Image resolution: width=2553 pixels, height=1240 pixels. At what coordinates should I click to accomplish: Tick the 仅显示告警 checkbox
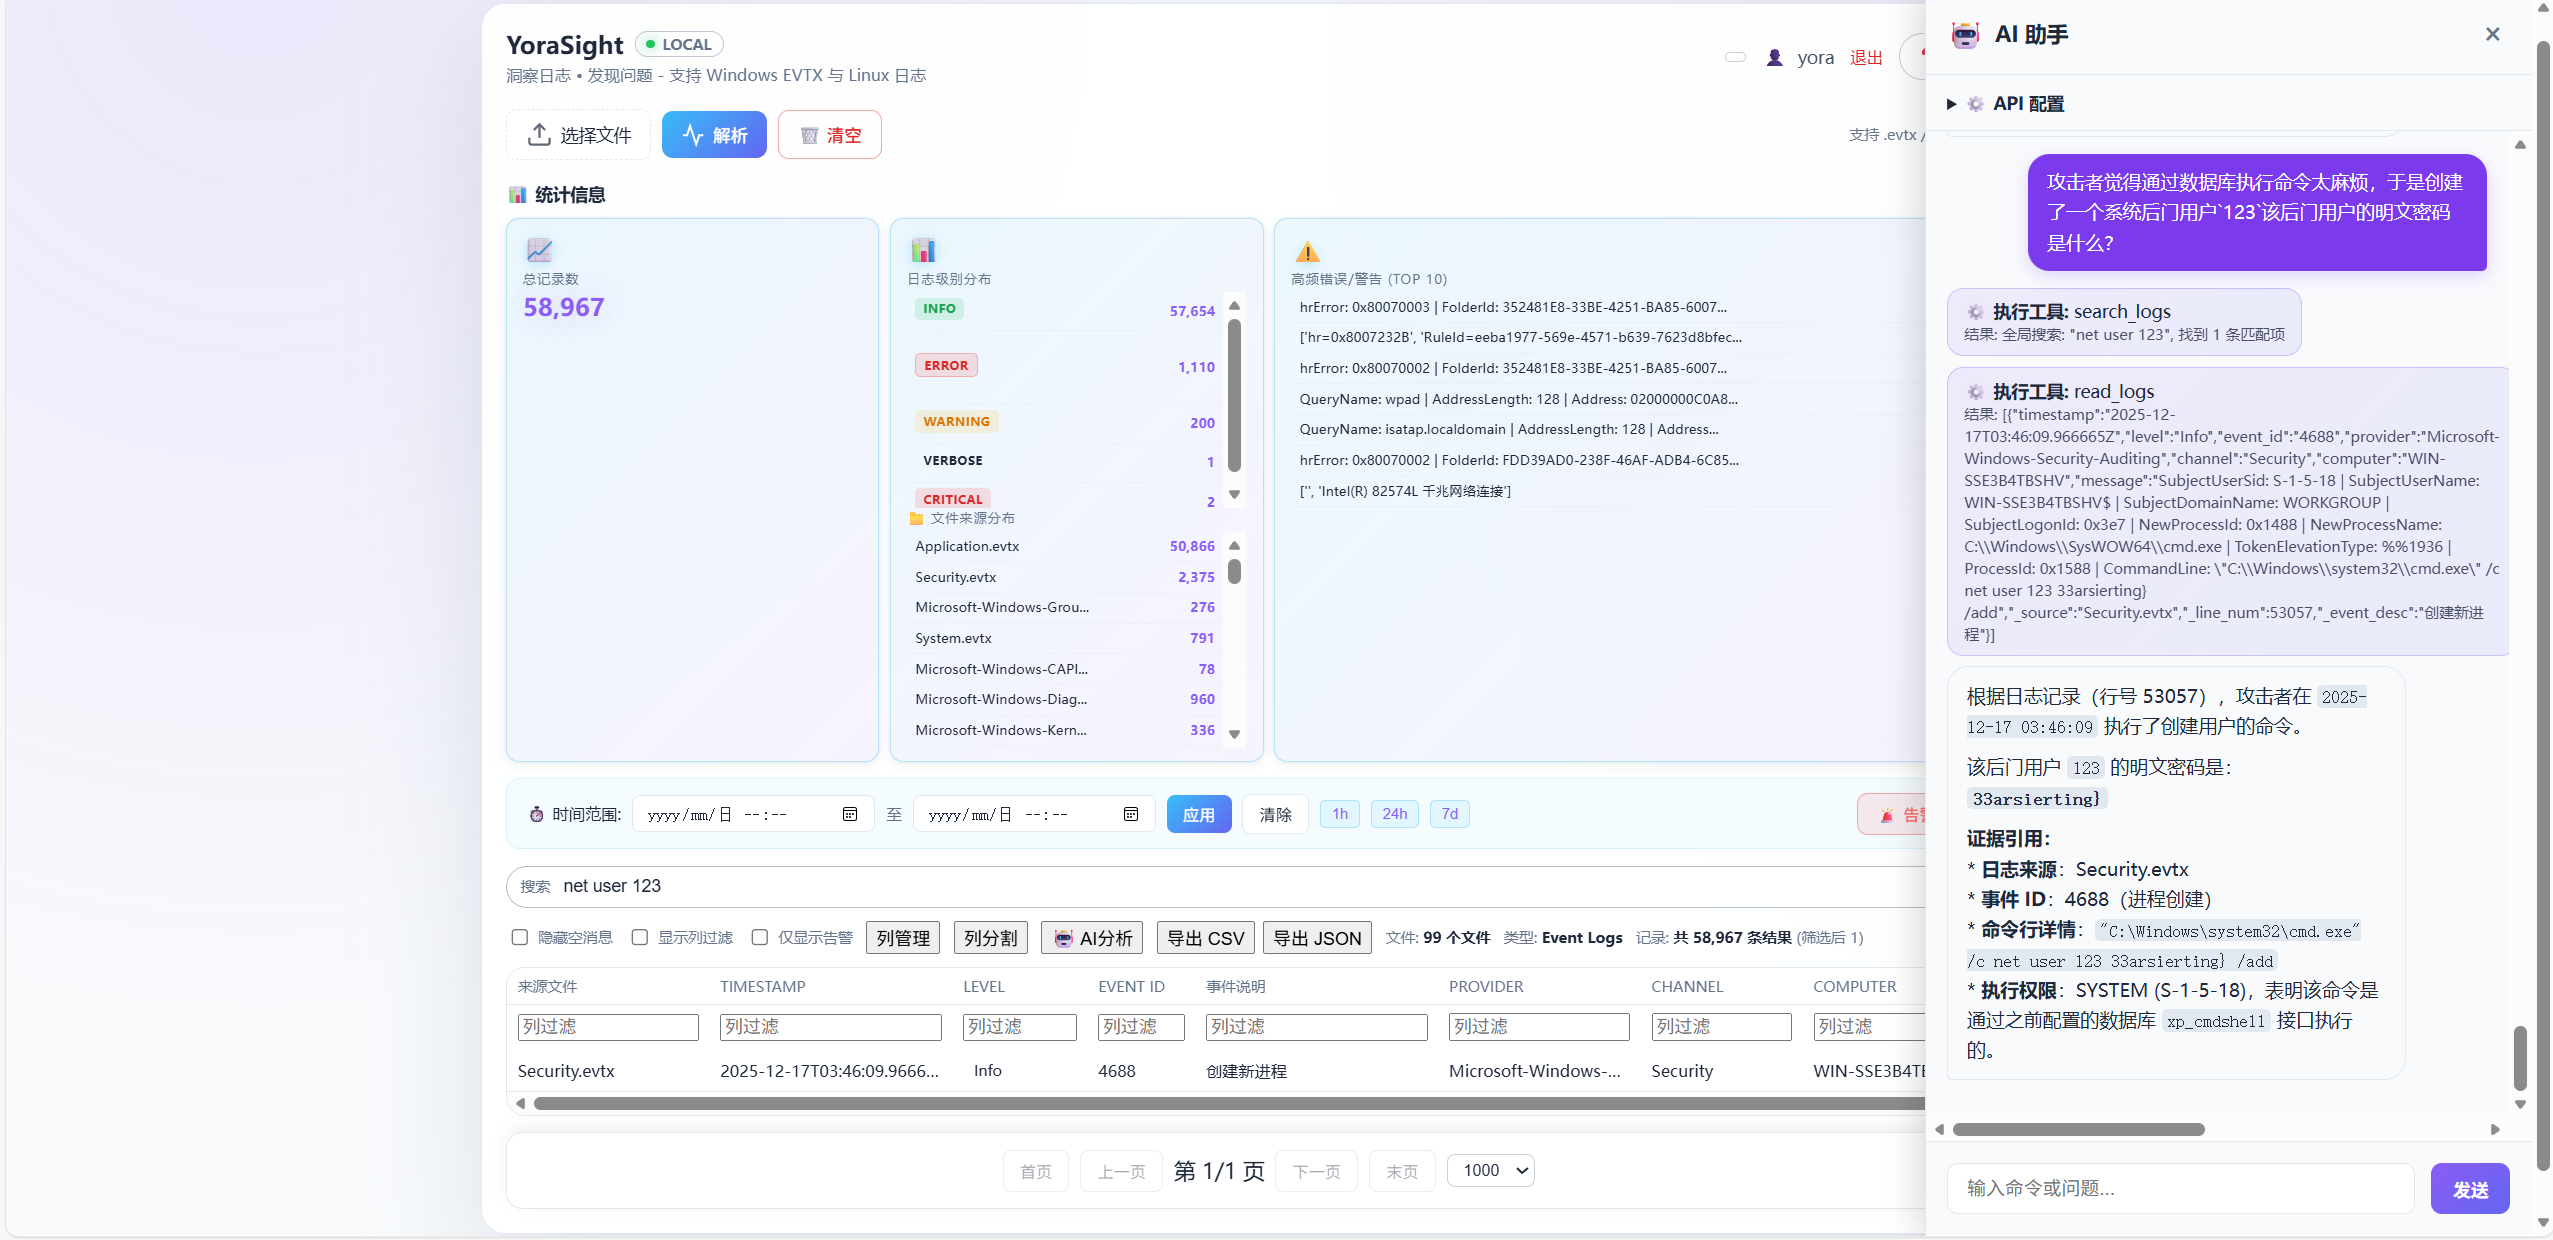coord(760,937)
